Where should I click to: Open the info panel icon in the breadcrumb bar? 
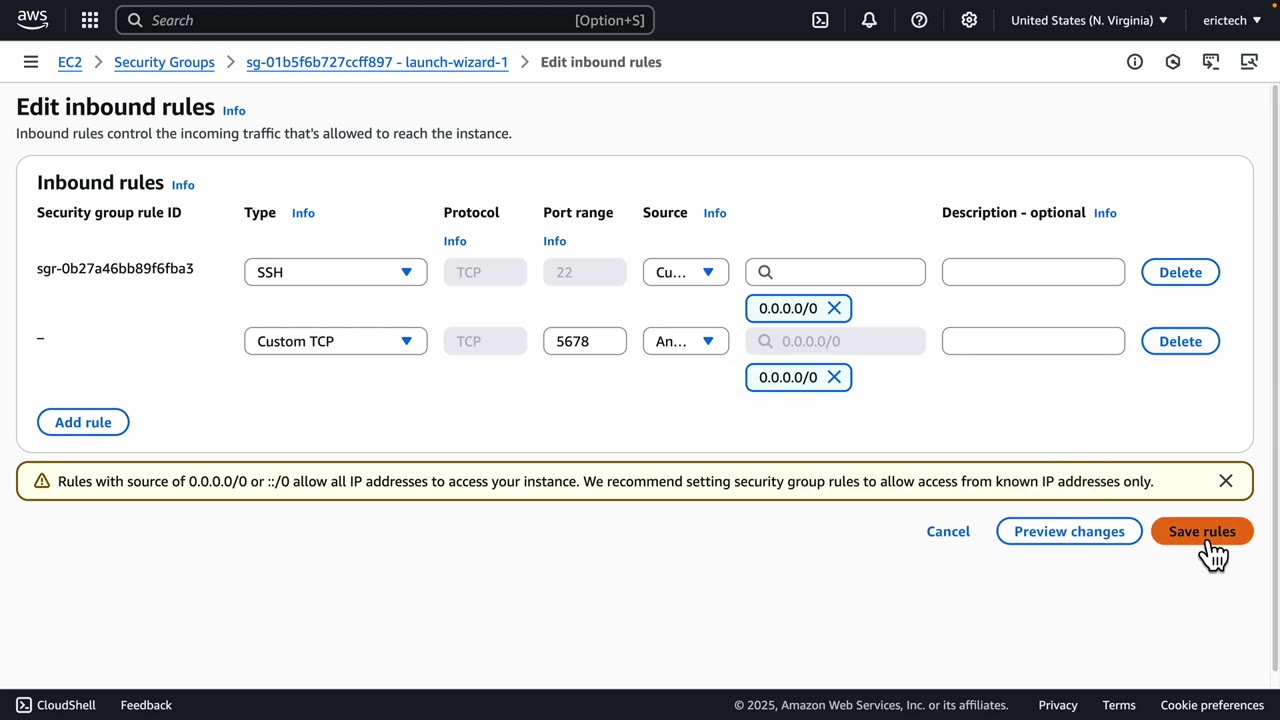[1135, 62]
